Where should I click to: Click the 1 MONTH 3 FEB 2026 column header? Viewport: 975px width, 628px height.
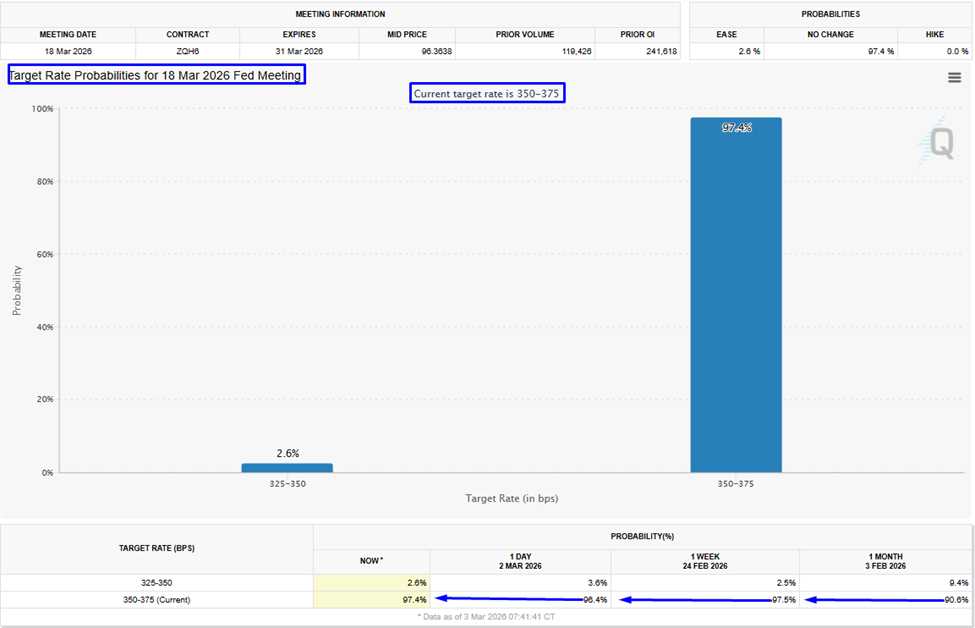pyautogui.click(x=885, y=561)
